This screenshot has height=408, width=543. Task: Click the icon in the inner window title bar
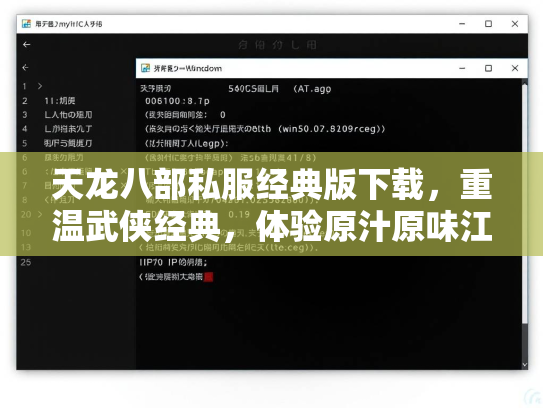pyautogui.click(x=145, y=68)
